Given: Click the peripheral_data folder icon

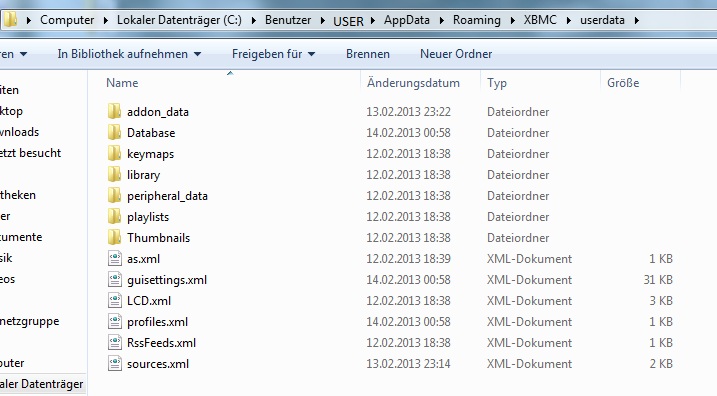Looking at the screenshot, I should coord(114,195).
